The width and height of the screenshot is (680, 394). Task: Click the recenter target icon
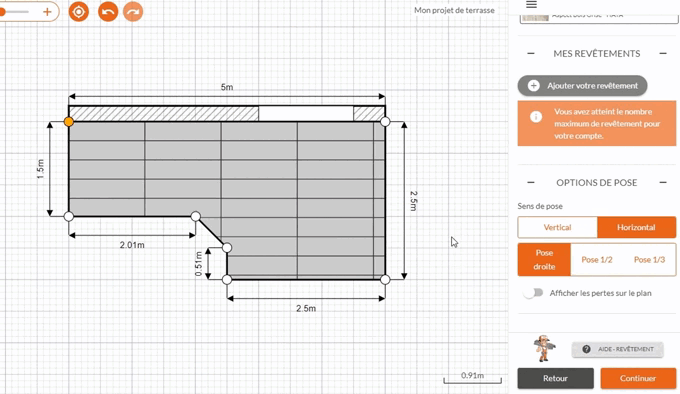coord(78,12)
